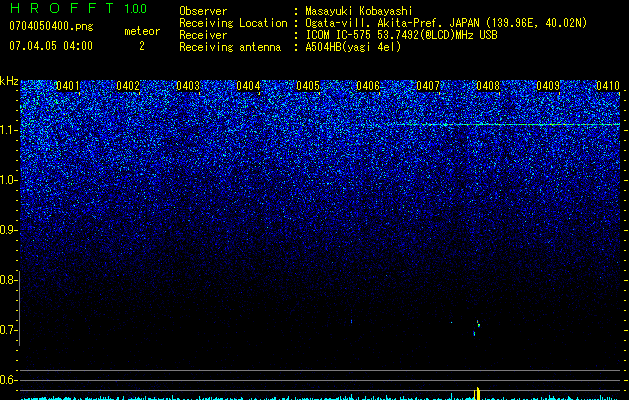Click the 0.6 kHz axis label

coord(8,380)
